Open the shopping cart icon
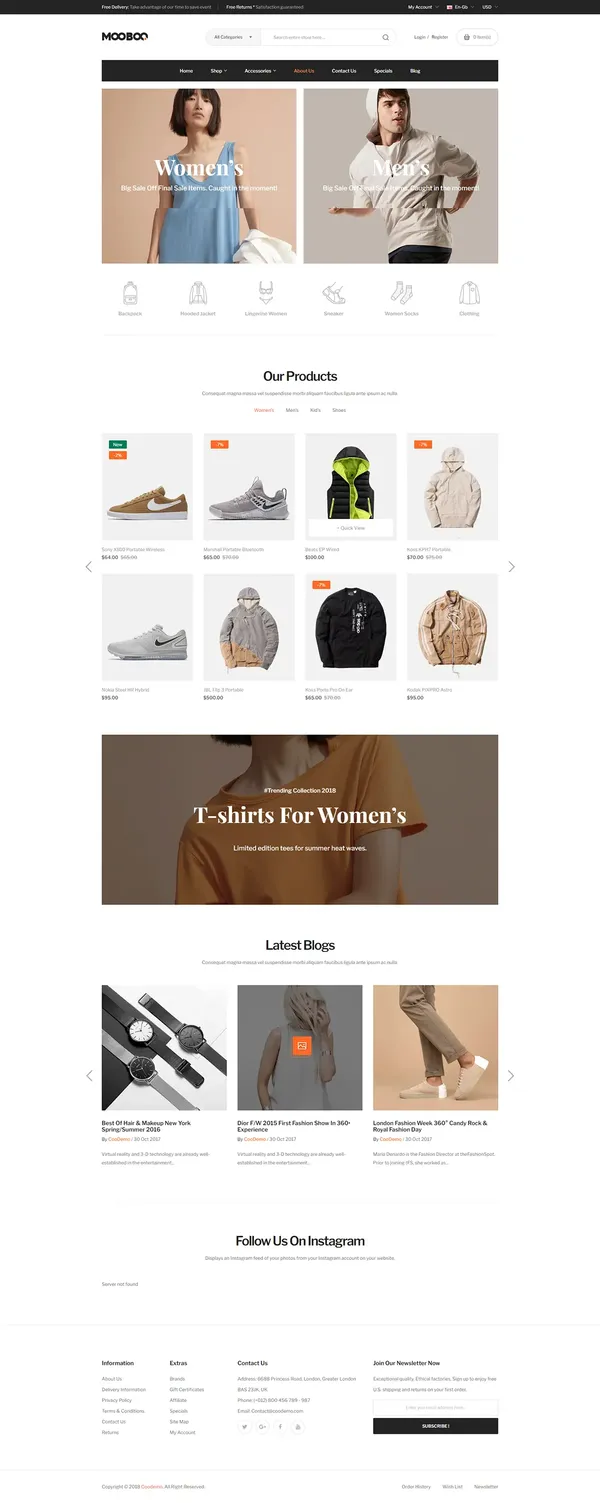 click(466, 37)
